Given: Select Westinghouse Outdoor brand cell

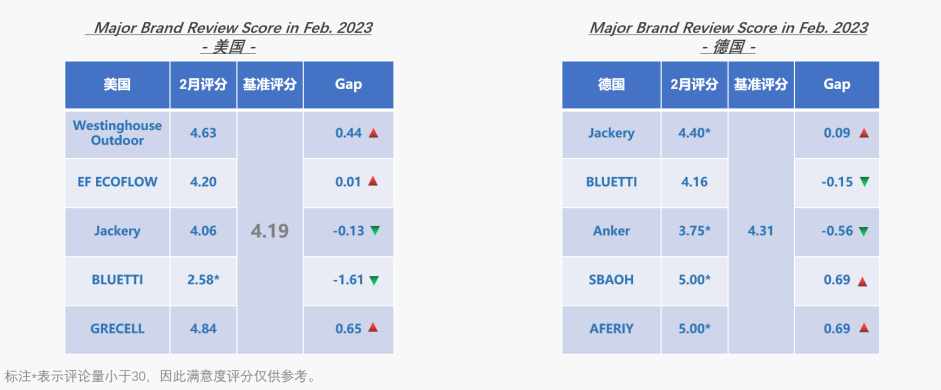Looking at the screenshot, I should (117, 133).
